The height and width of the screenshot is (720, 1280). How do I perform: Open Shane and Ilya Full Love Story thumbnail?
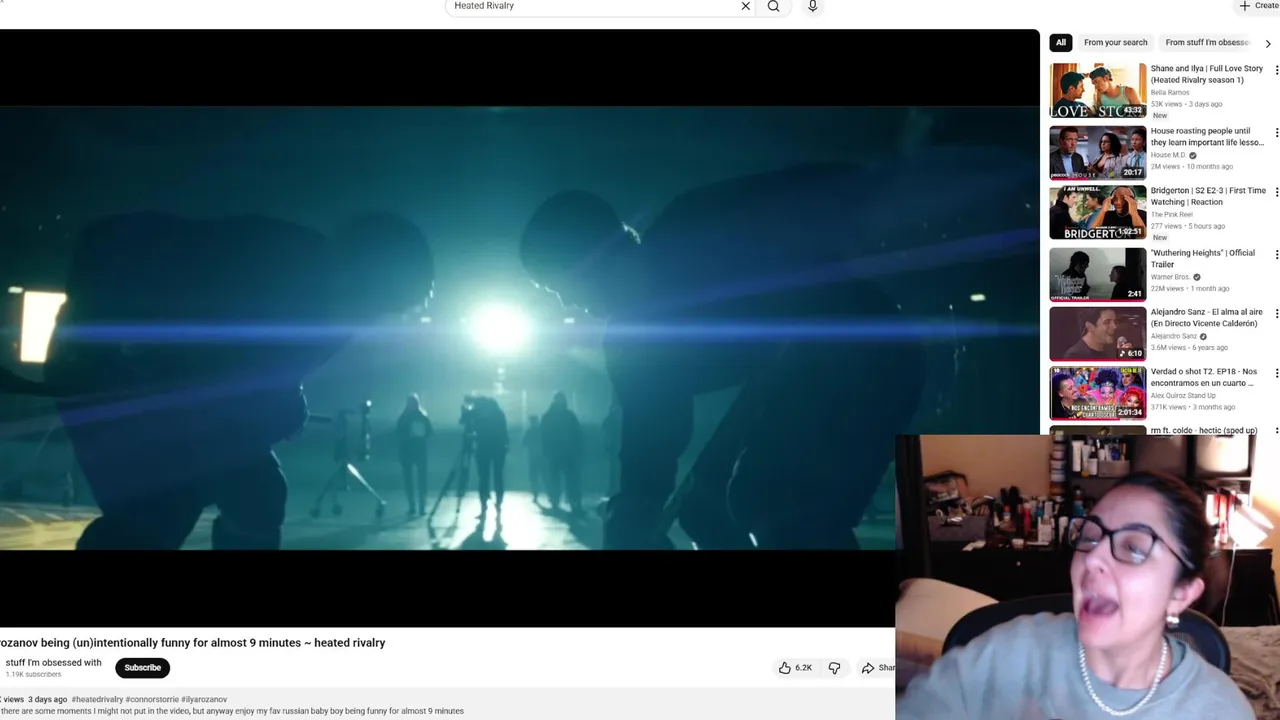point(1098,91)
